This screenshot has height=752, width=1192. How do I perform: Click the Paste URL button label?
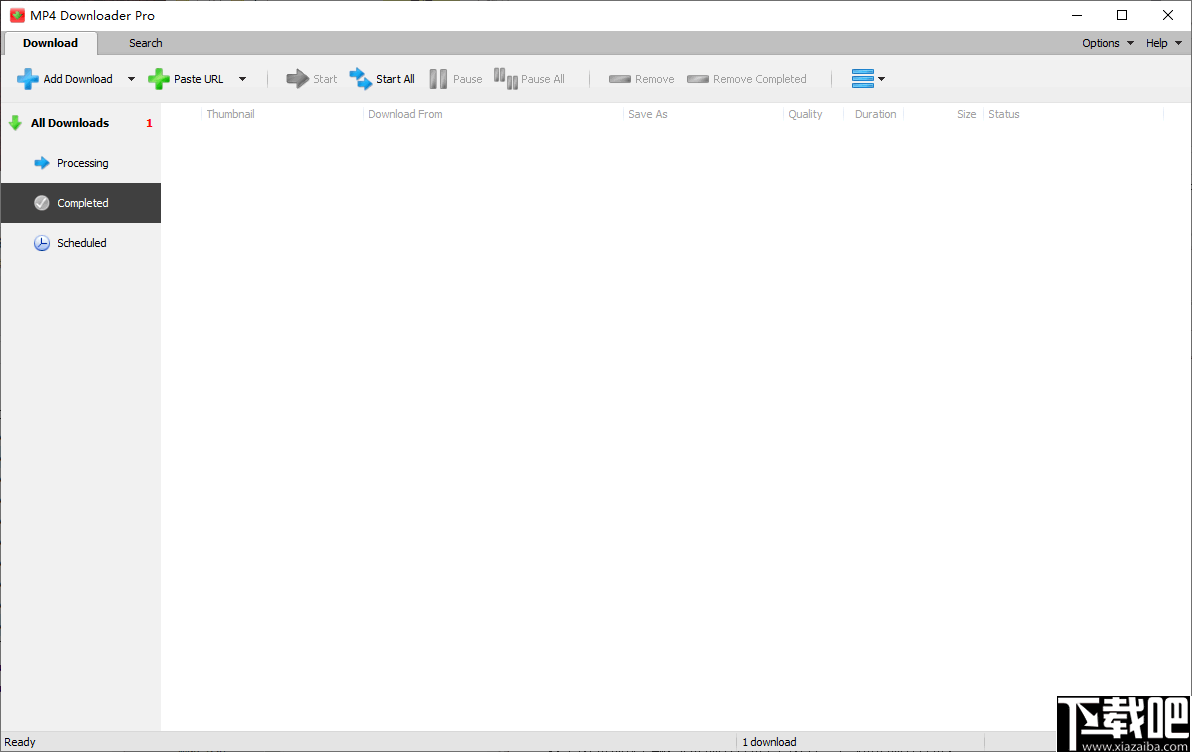(198, 79)
